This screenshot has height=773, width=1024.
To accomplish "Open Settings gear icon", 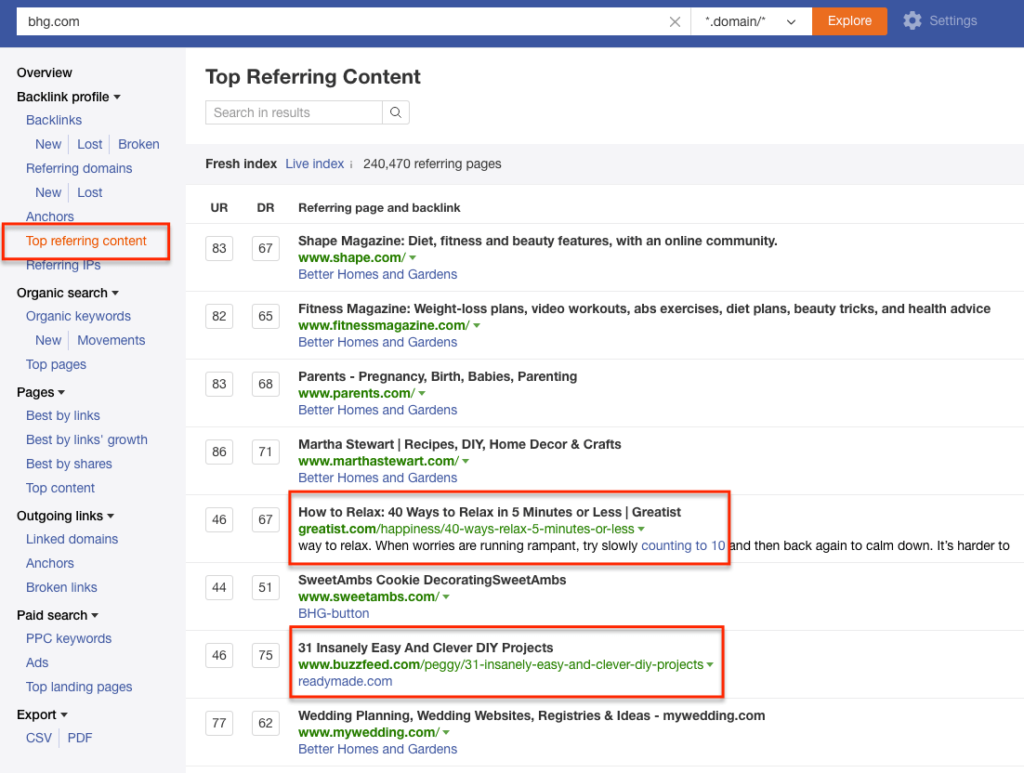I will click(912, 21).
